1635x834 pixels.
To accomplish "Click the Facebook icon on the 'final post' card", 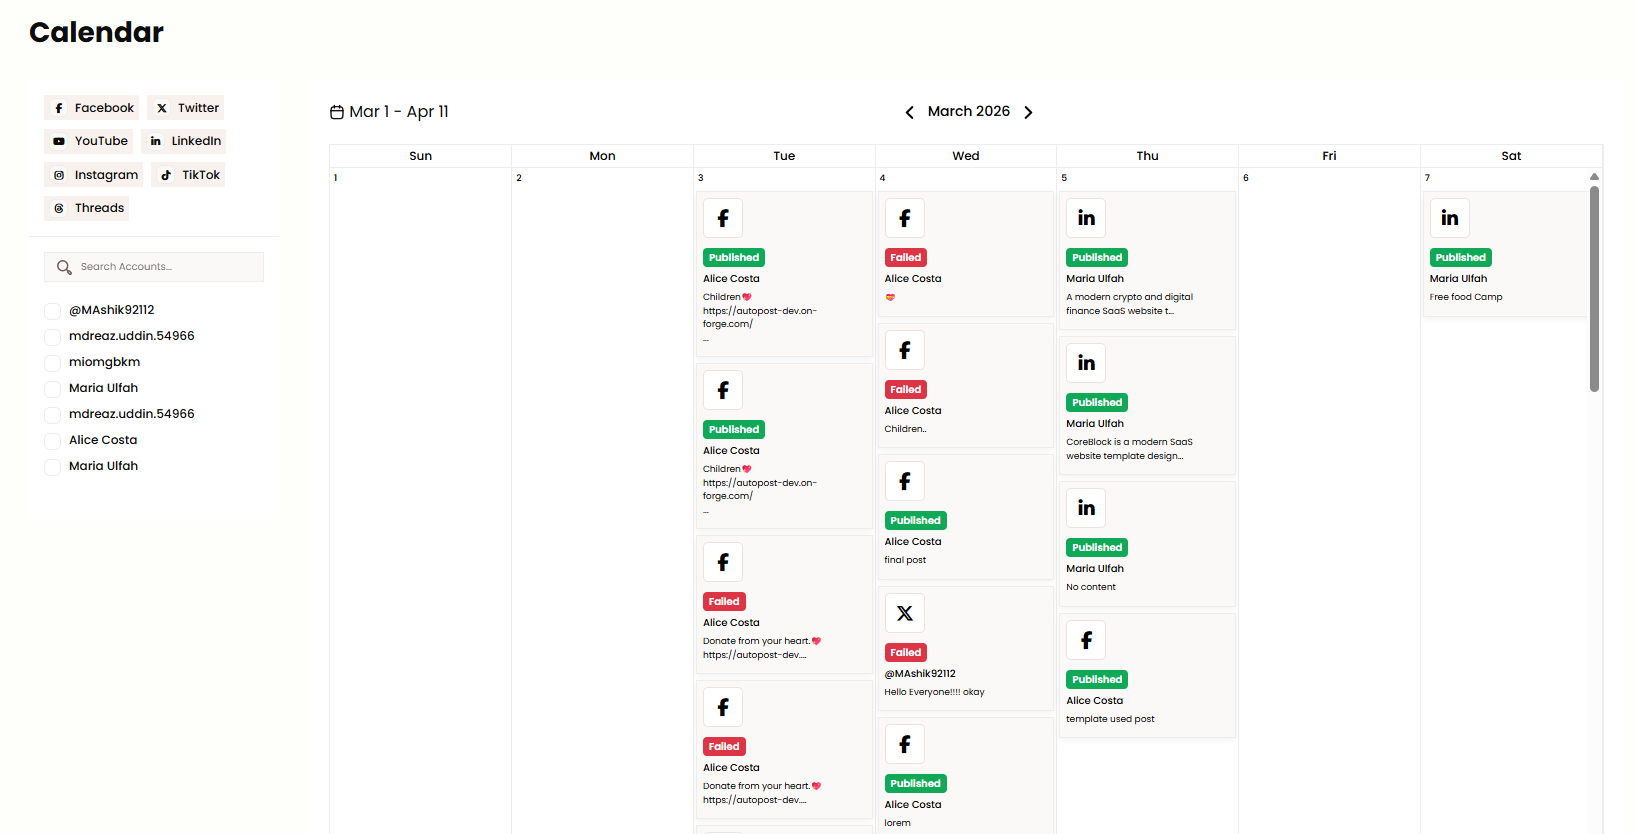I will pos(905,481).
